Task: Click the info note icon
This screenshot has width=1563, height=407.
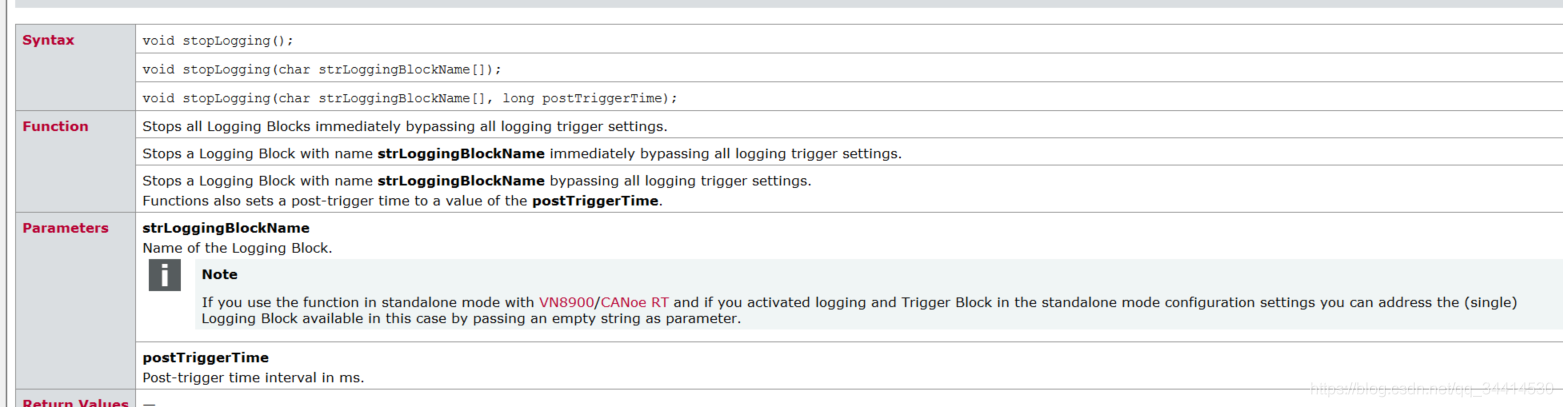Action: [164, 275]
